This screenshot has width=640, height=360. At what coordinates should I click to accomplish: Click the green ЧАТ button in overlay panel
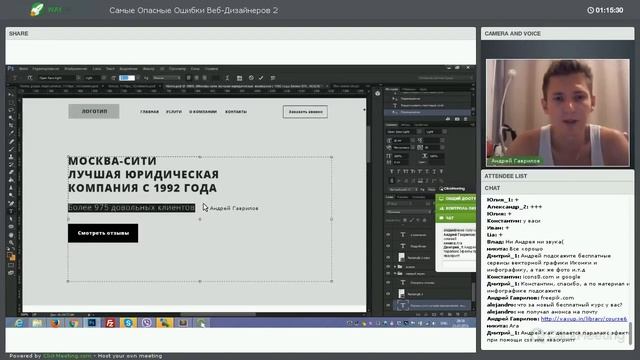click(x=456, y=218)
